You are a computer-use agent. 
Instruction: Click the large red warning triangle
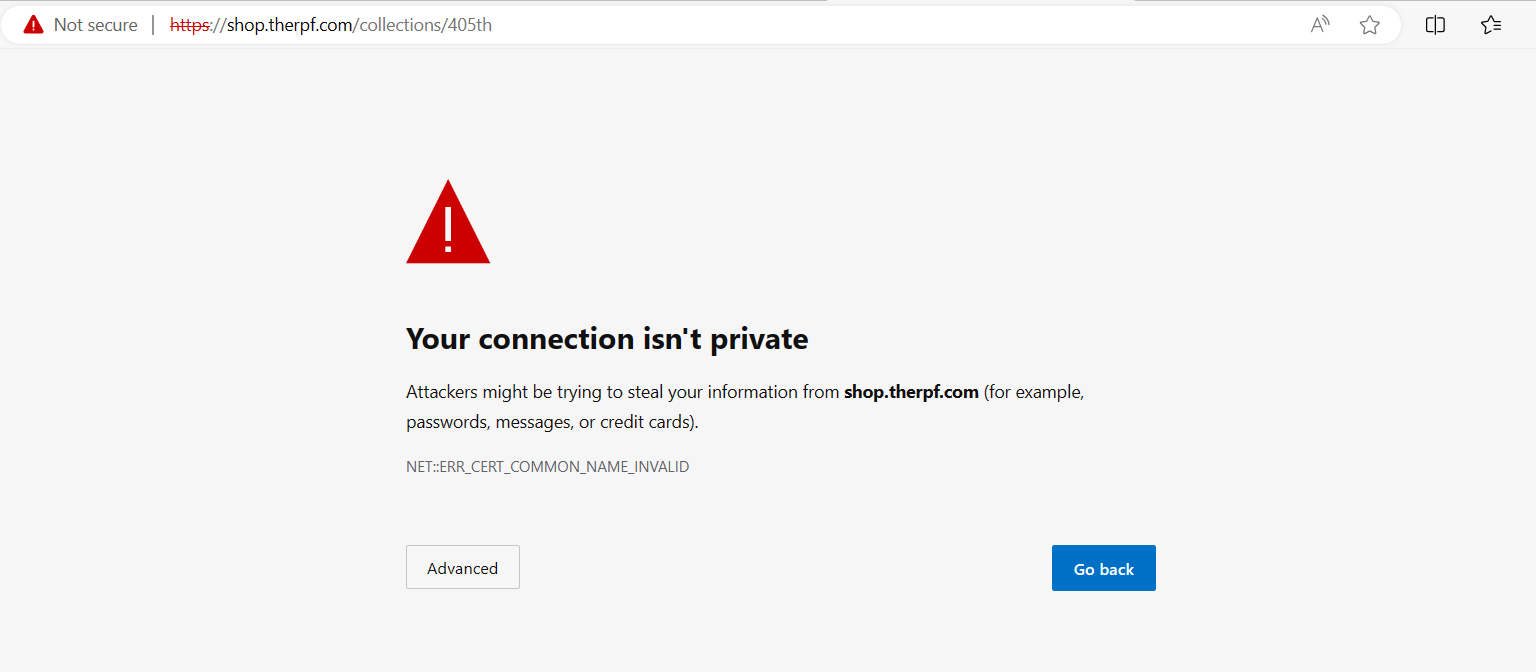448,224
